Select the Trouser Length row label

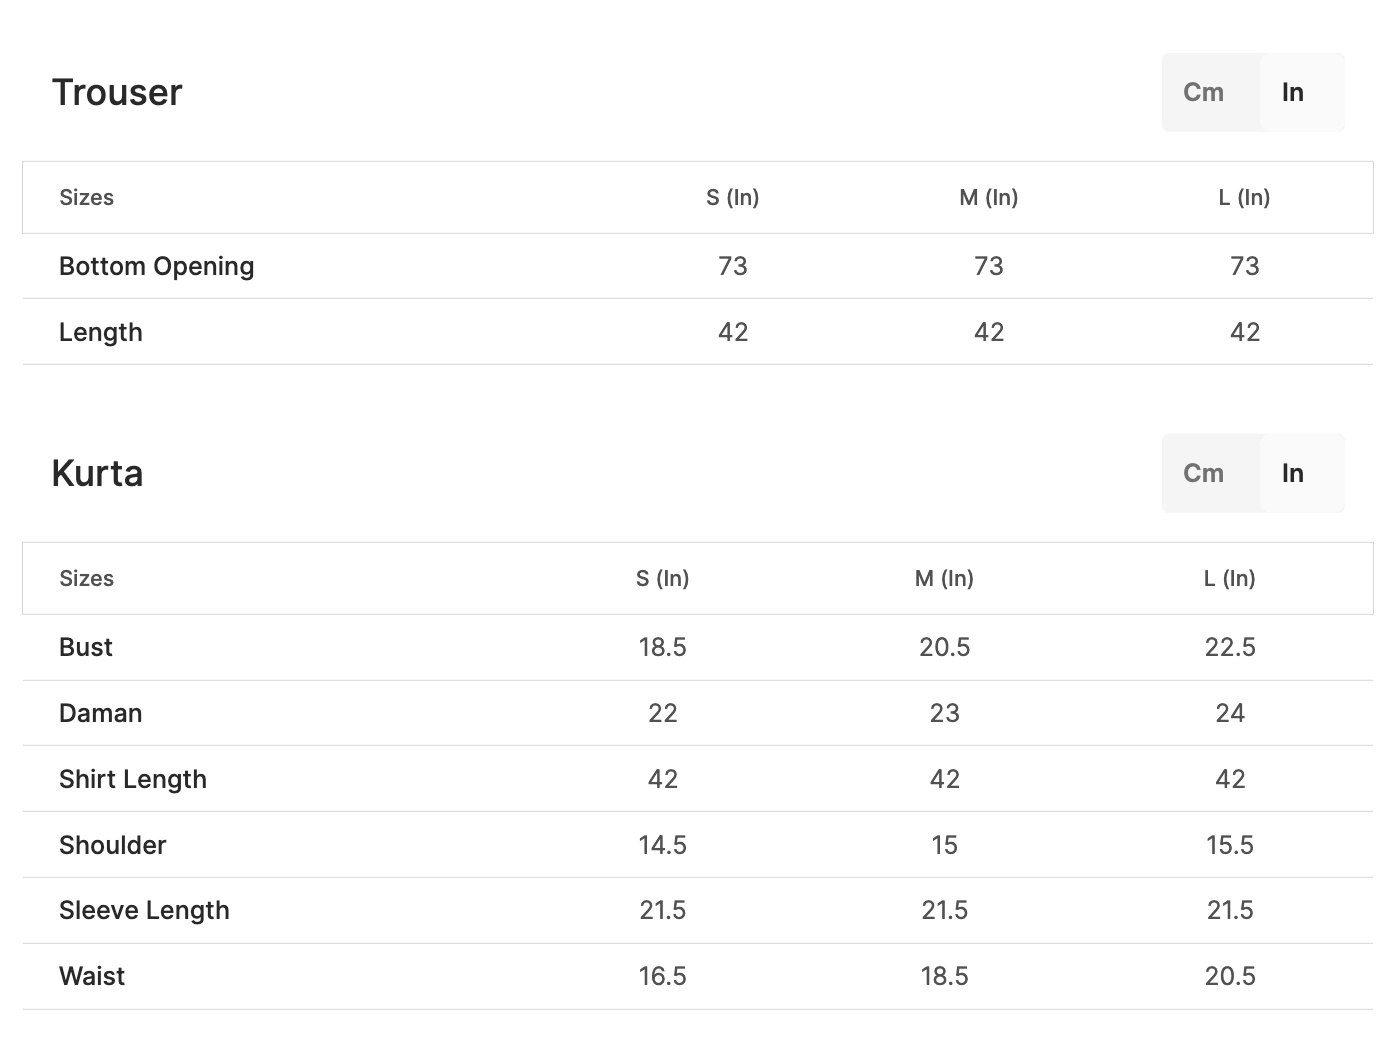(x=101, y=332)
